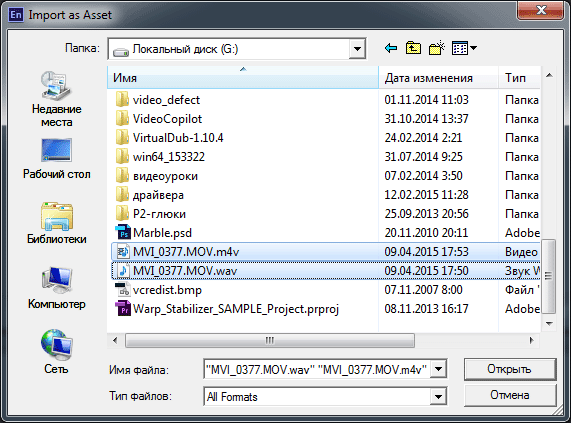Viewport: 571px width, 423px height.
Task: Create a new folder
Action: (437, 48)
